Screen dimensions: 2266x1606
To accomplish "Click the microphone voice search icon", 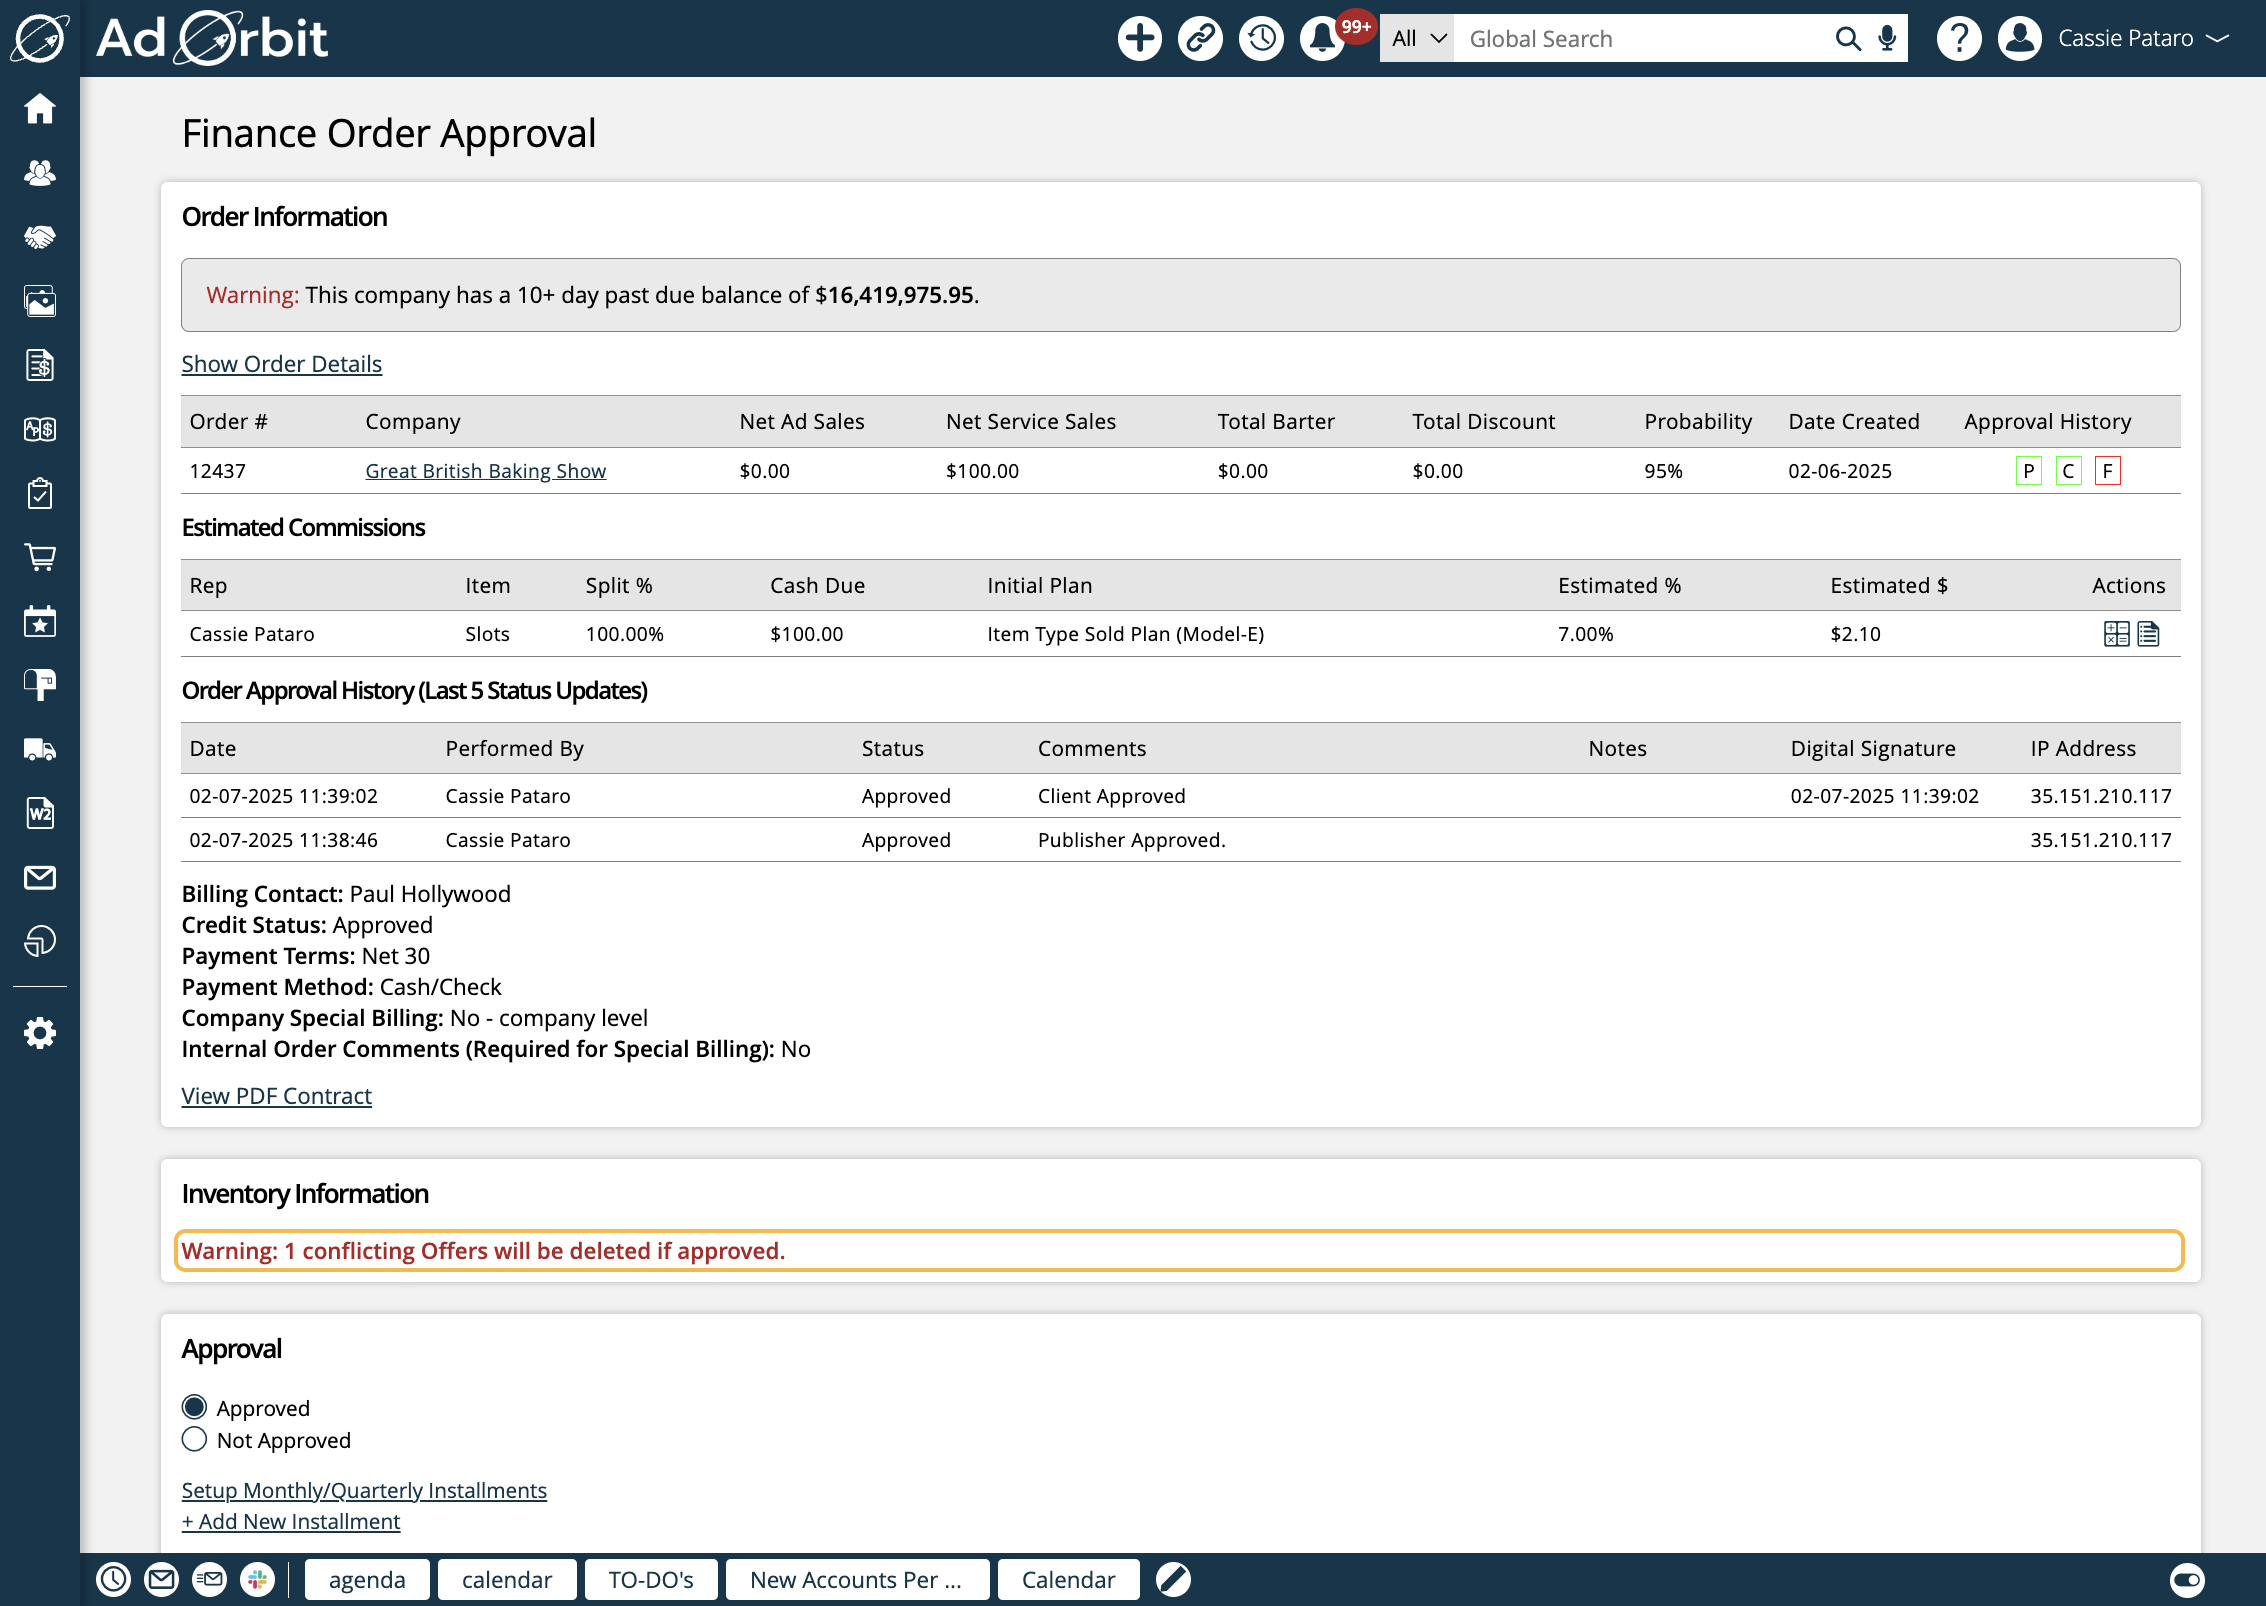I will [x=1887, y=39].
